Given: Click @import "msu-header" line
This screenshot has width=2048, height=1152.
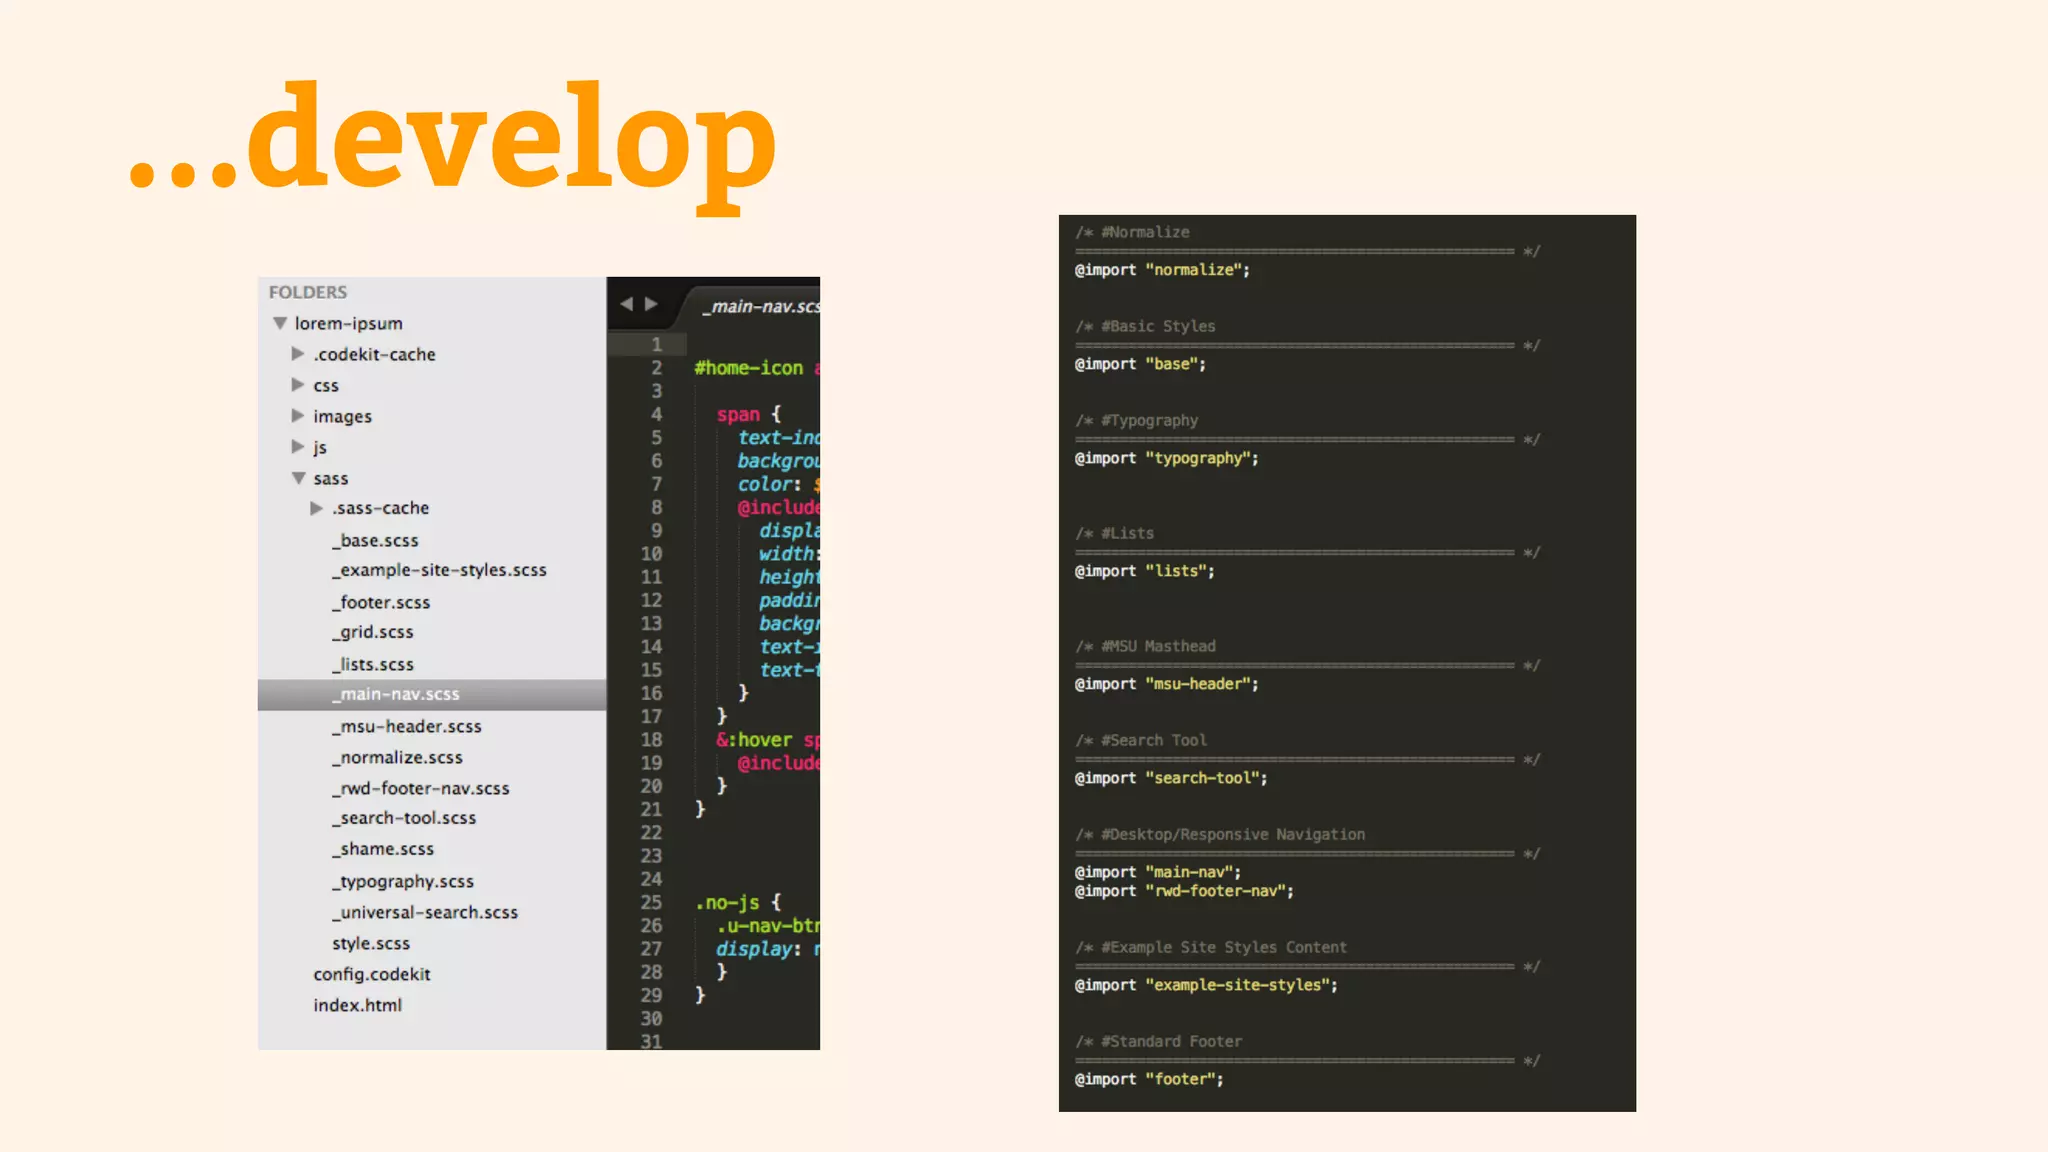Looking at the screenshot, I should (x=1167, y=684).
